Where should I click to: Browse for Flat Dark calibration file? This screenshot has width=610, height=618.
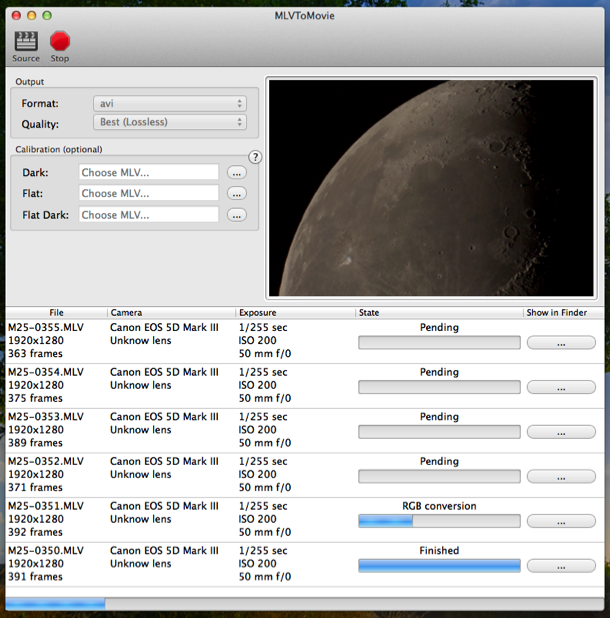(237, 215)
